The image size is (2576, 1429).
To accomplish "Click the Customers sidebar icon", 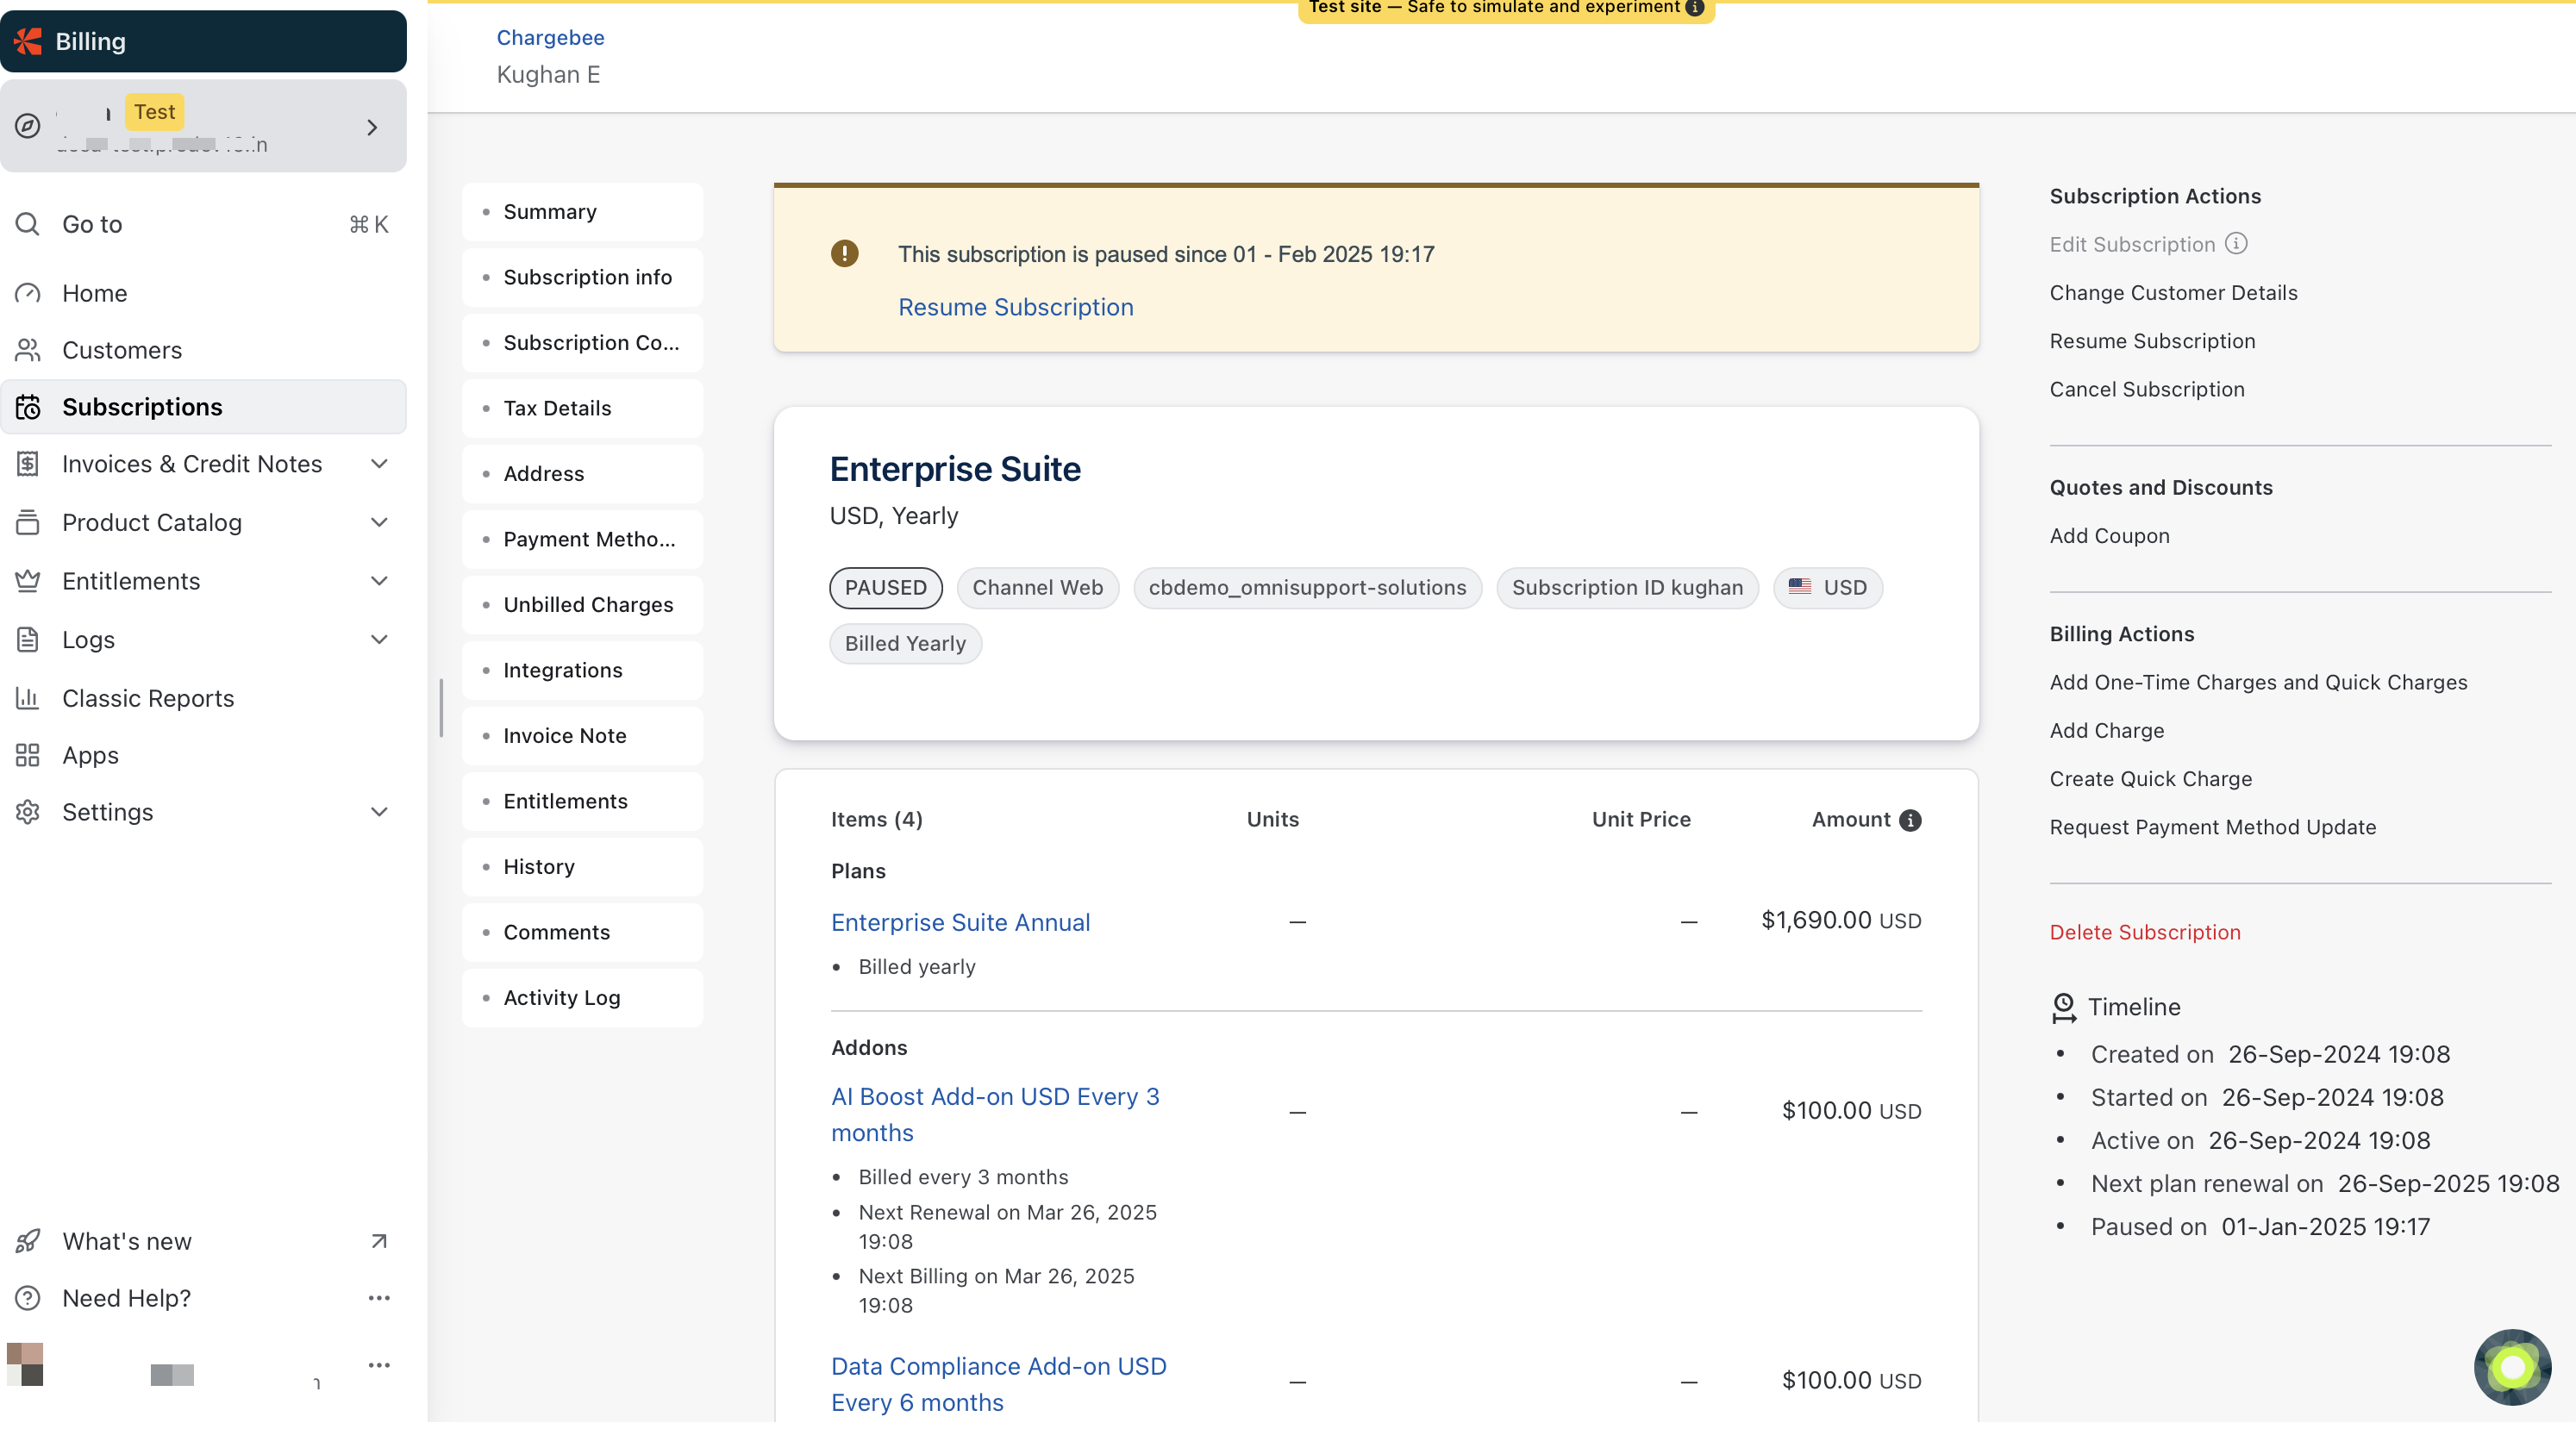I will click(x=28, y=350).
